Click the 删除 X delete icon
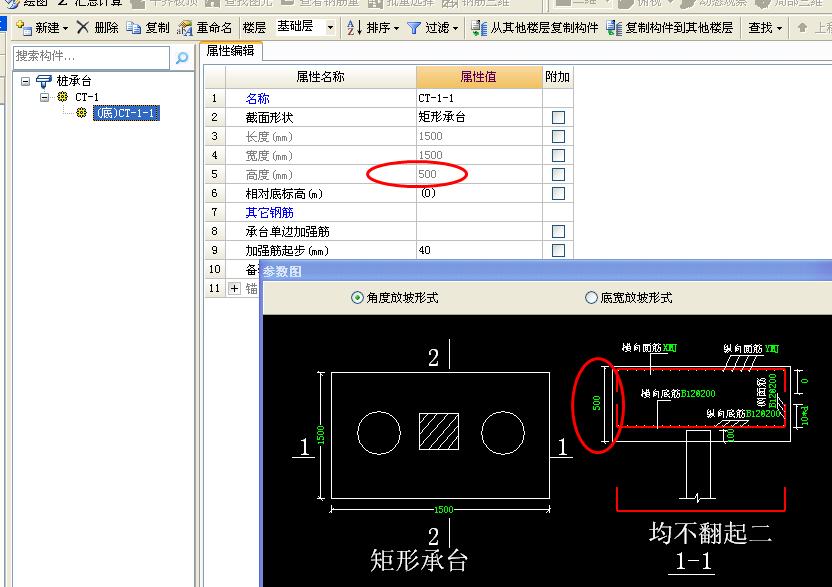Viewport: 832px width, 587px height. pos(83,27)
